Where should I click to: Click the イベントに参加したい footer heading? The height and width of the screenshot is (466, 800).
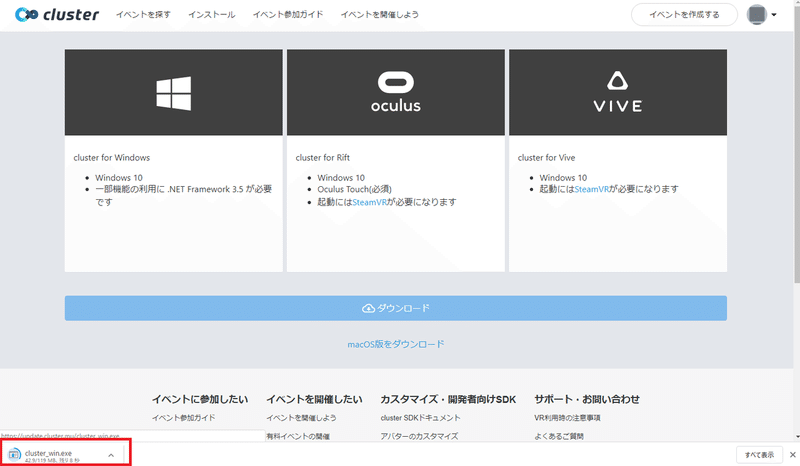click(200, 399)
